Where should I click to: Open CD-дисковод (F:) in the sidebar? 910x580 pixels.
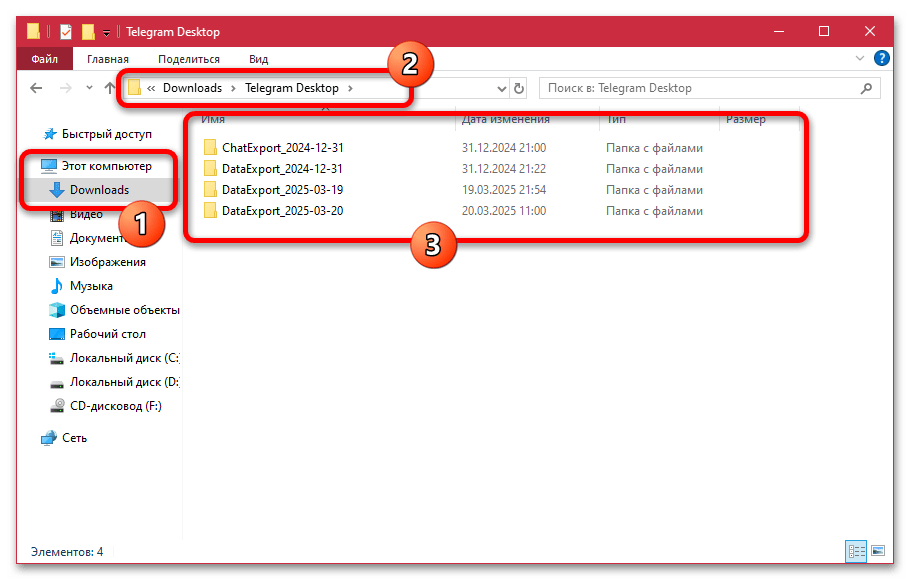click(x=115, y=406)
